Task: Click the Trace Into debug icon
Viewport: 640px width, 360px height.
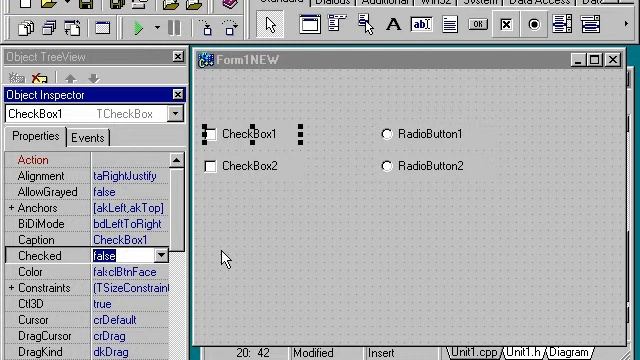Action: tap(207, 28)
